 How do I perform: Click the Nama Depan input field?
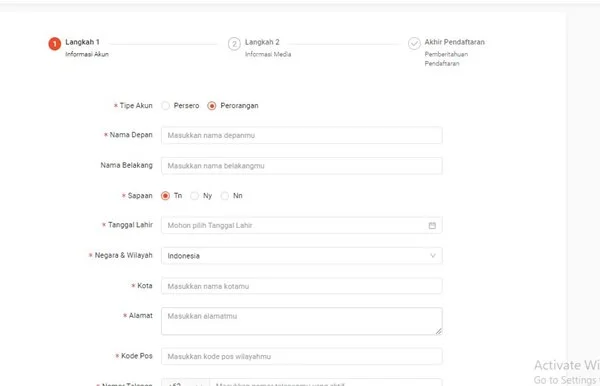click(302, 135)
